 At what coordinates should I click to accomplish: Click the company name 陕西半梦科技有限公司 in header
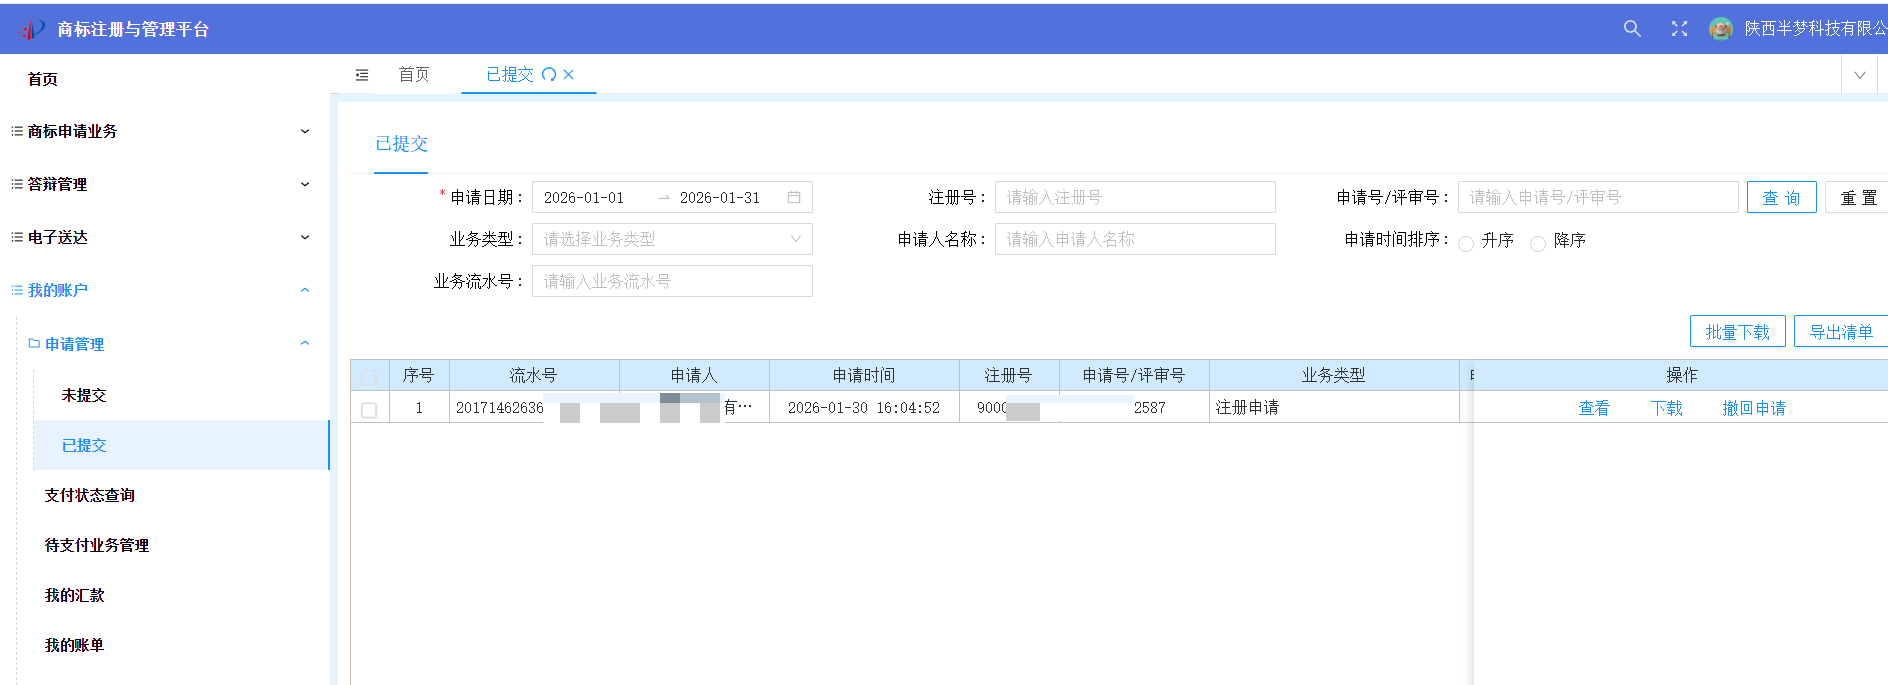click(1816, 29)
